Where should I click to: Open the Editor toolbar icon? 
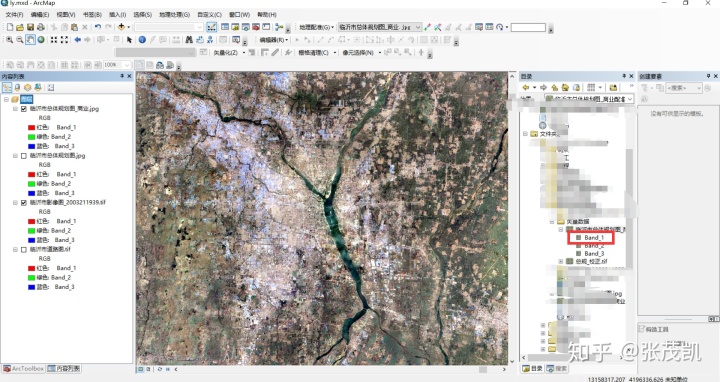click(x=211, y=27)
